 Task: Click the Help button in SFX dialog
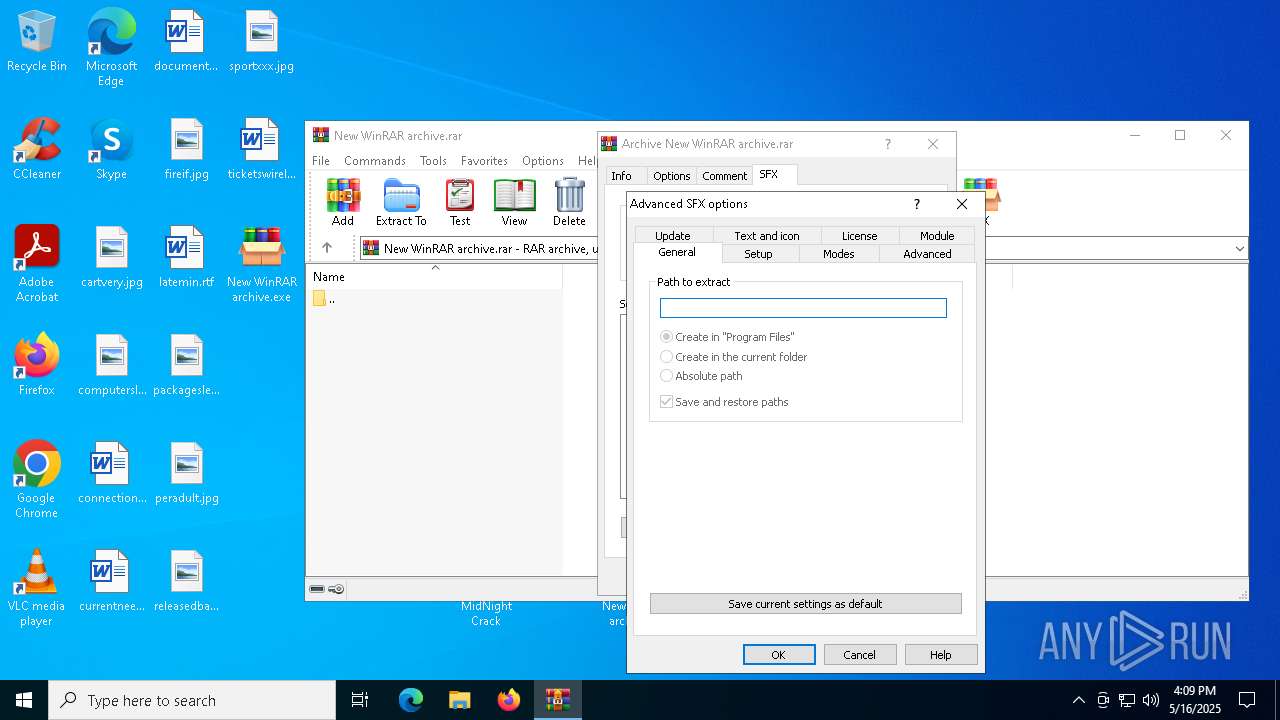click(941, 655)
